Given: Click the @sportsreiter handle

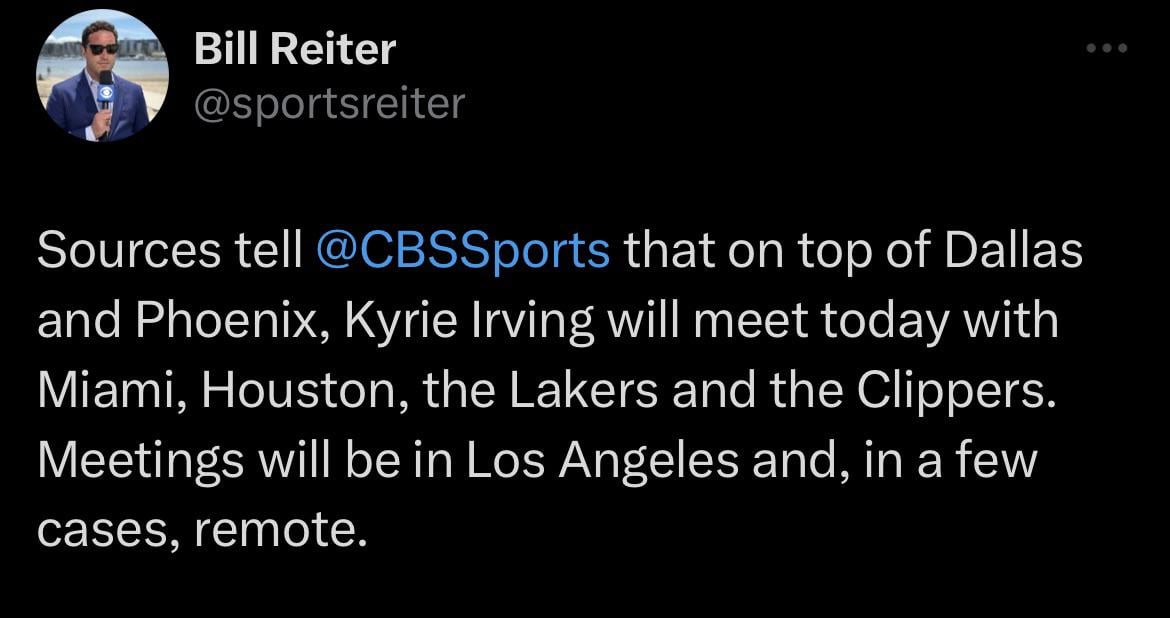Looking at the screenshot, I should coord(329,102).
